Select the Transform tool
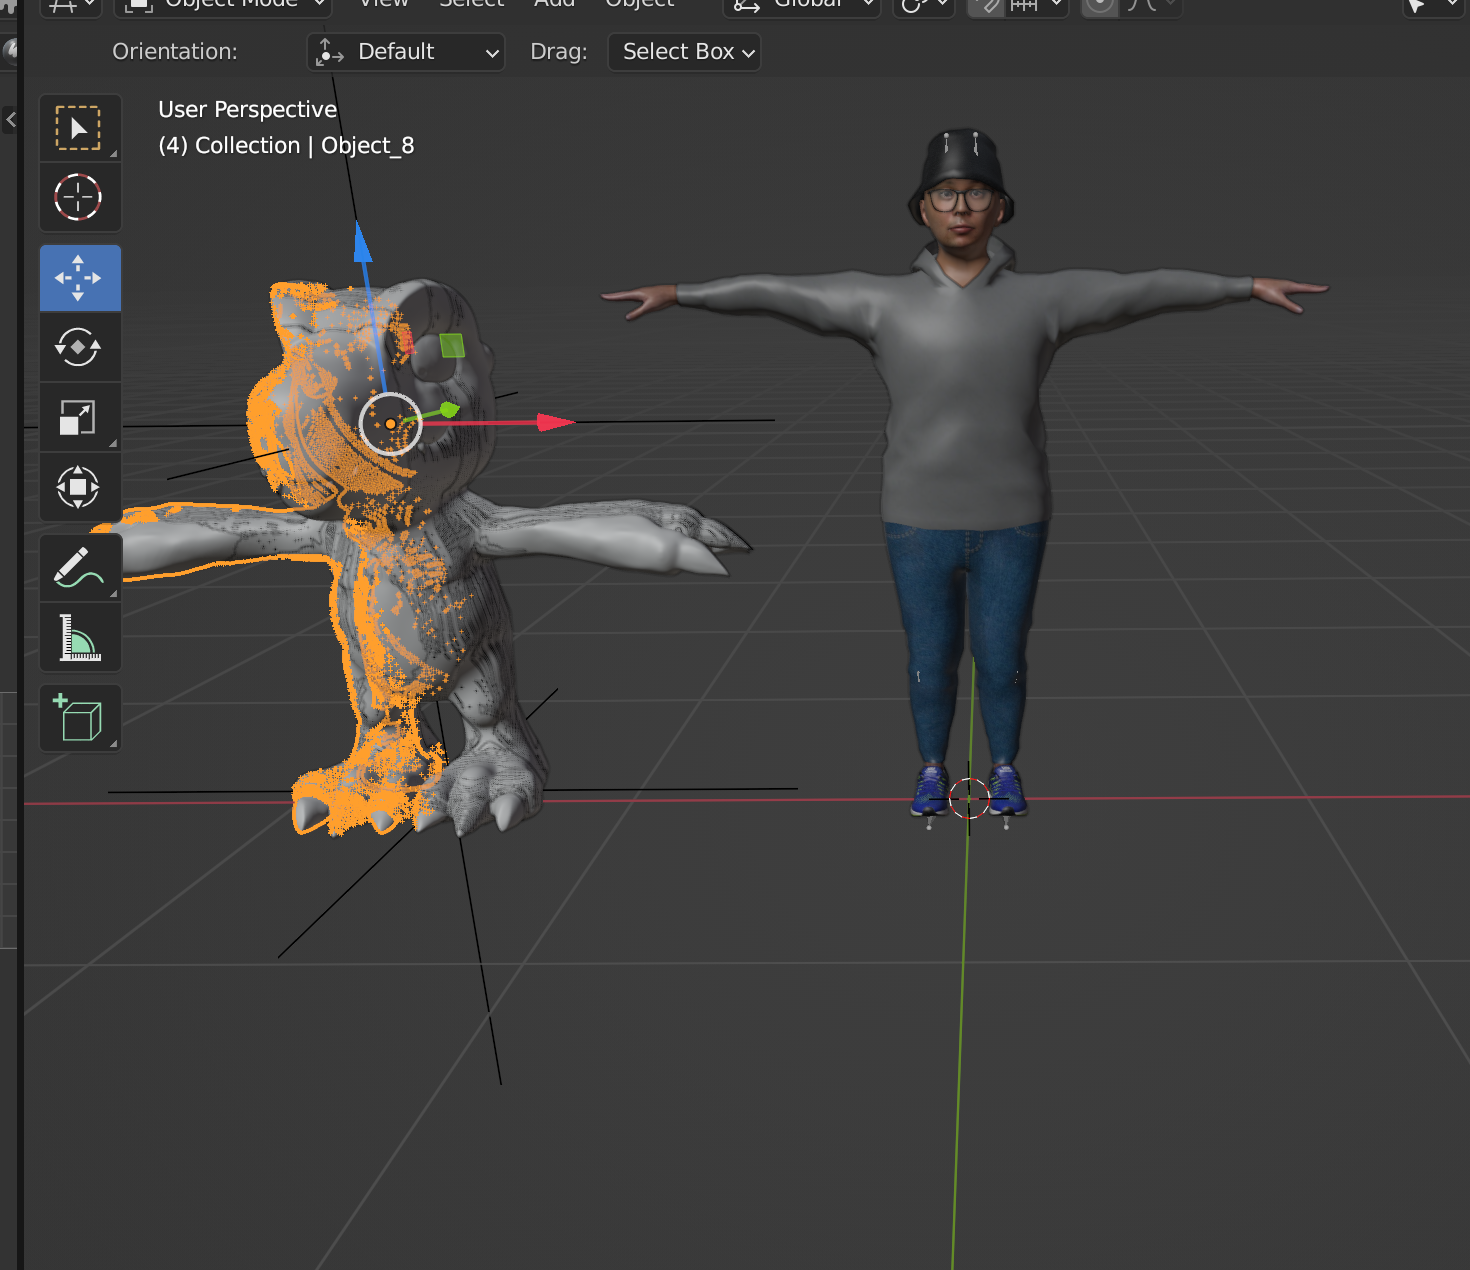This screenshot has width=1470, height=1270. pos(79,487)
